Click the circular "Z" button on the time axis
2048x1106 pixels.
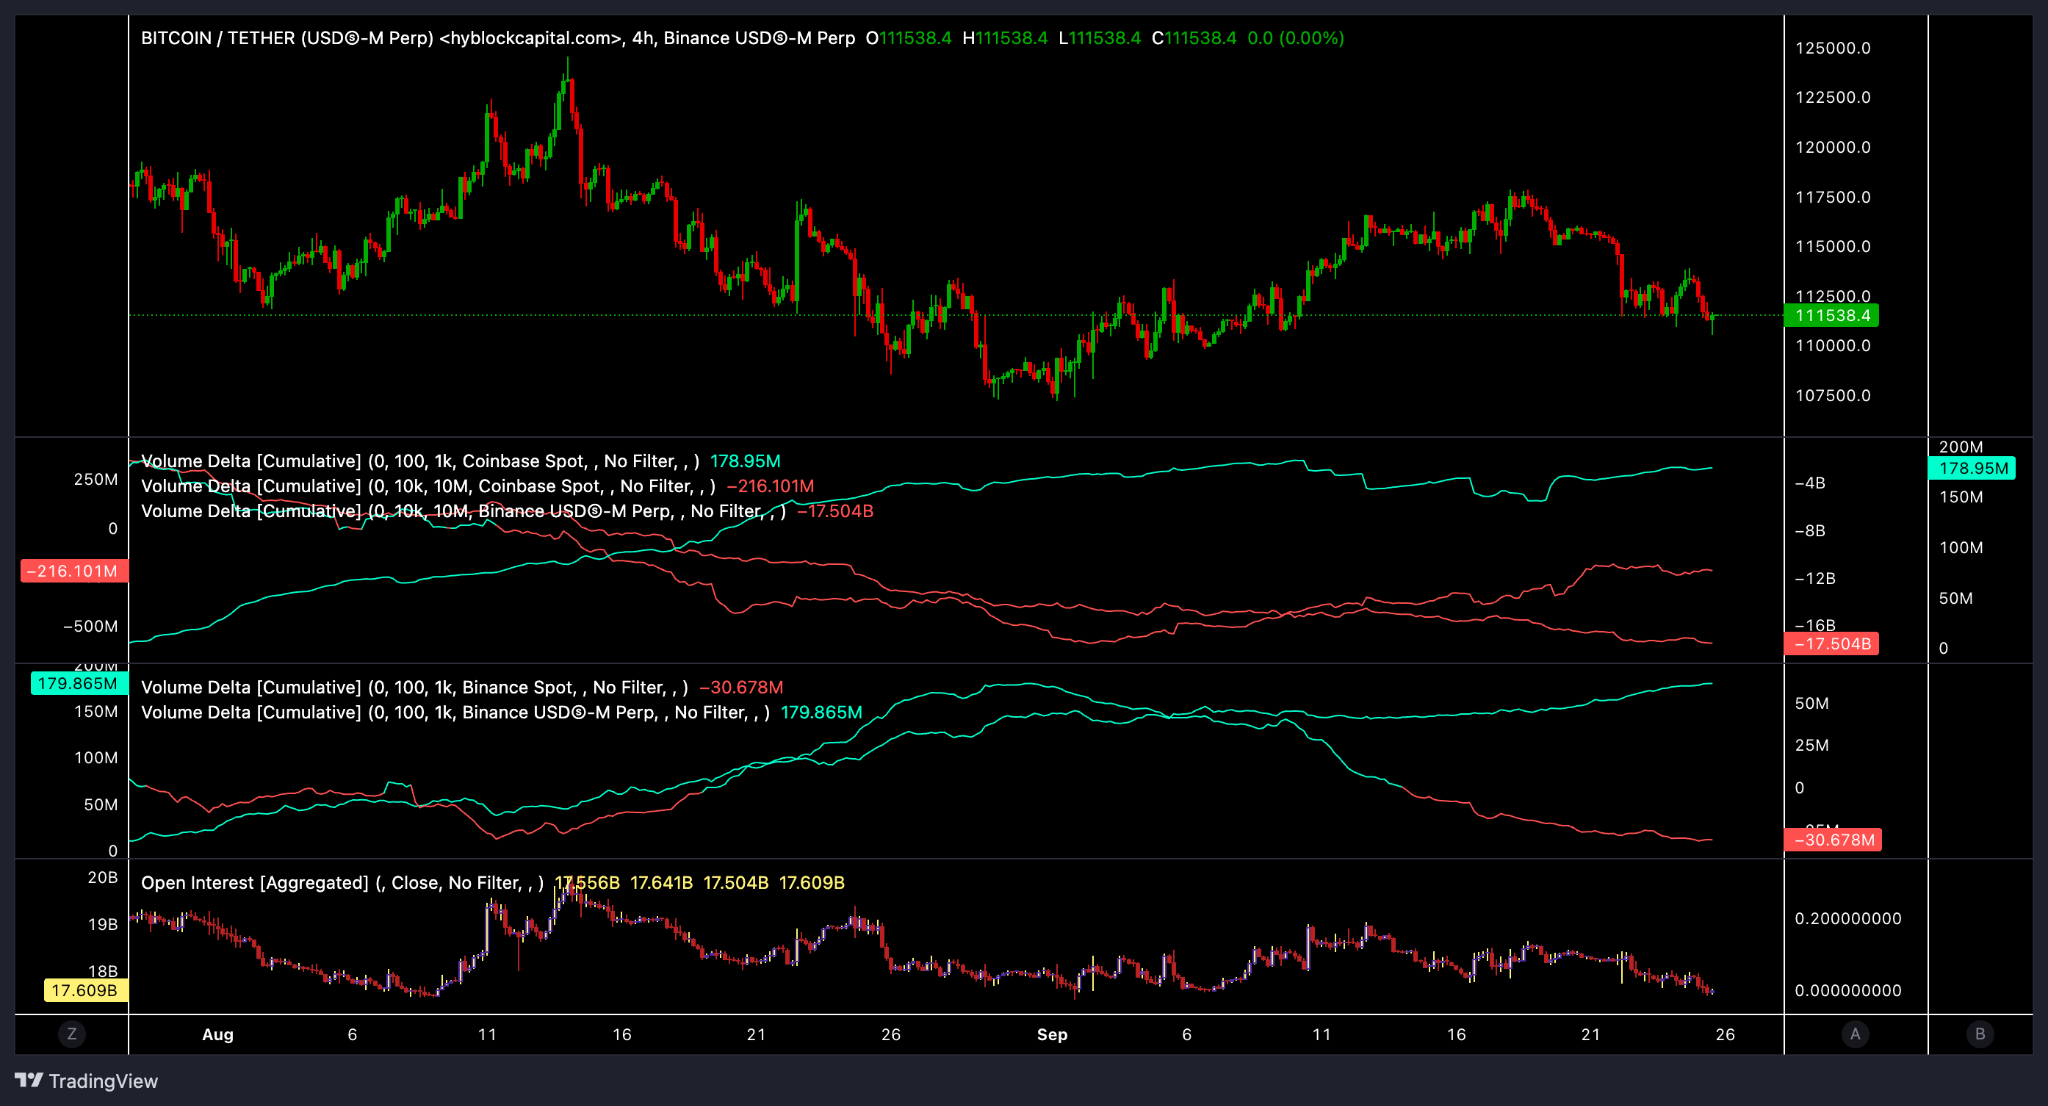tap(71, 1035)
